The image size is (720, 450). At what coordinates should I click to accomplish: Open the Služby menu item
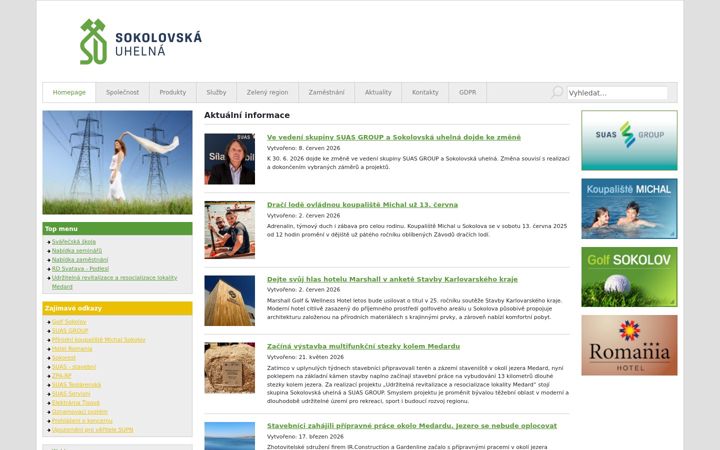click(x=216, y=92)
